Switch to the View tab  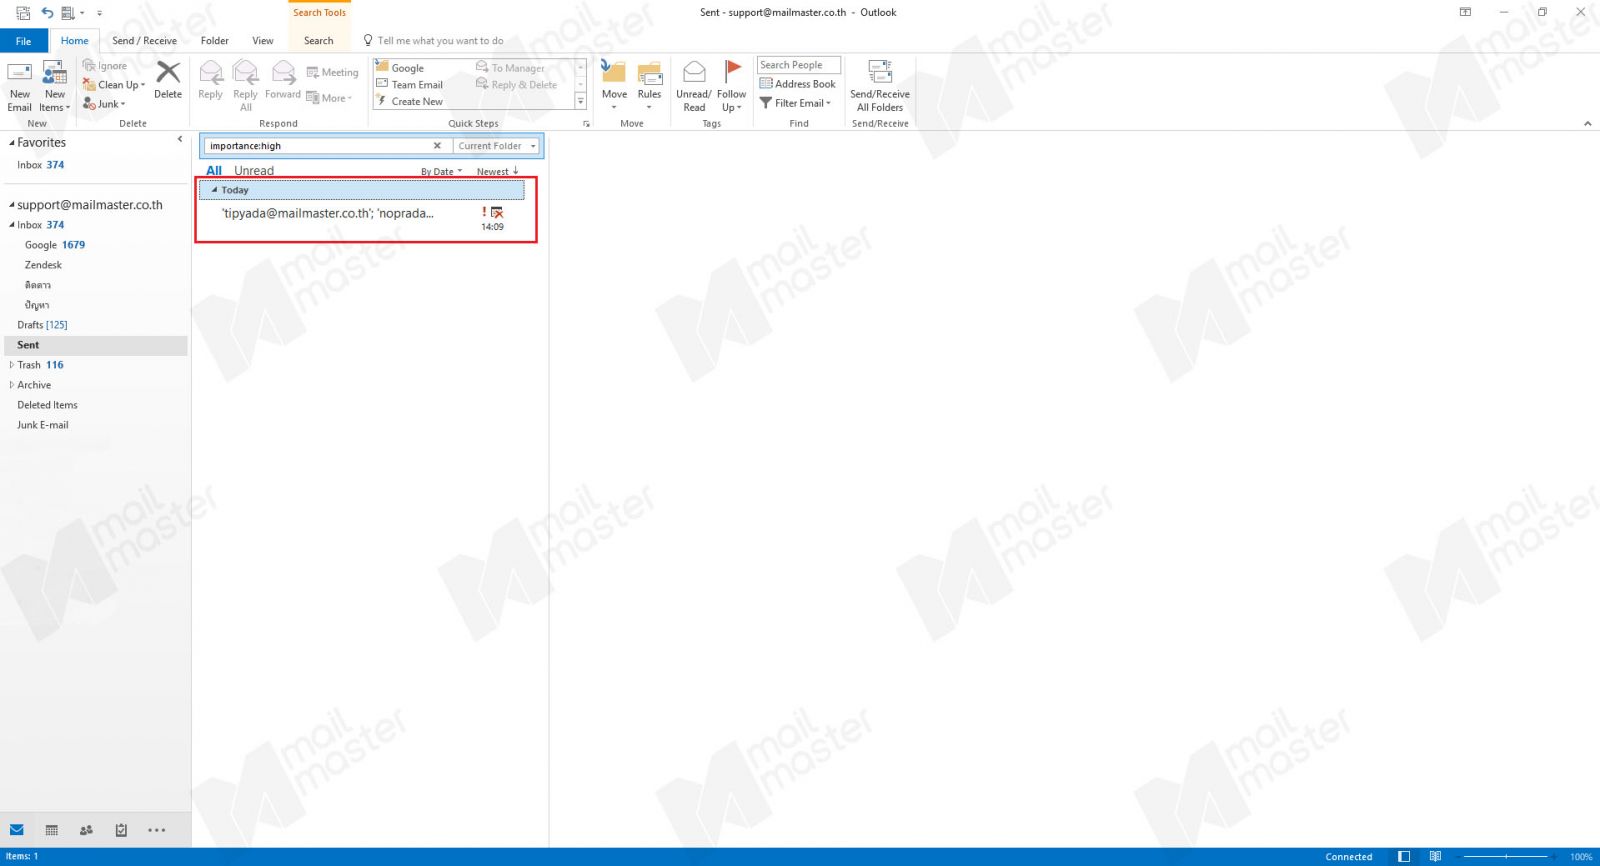click(263, 41)
